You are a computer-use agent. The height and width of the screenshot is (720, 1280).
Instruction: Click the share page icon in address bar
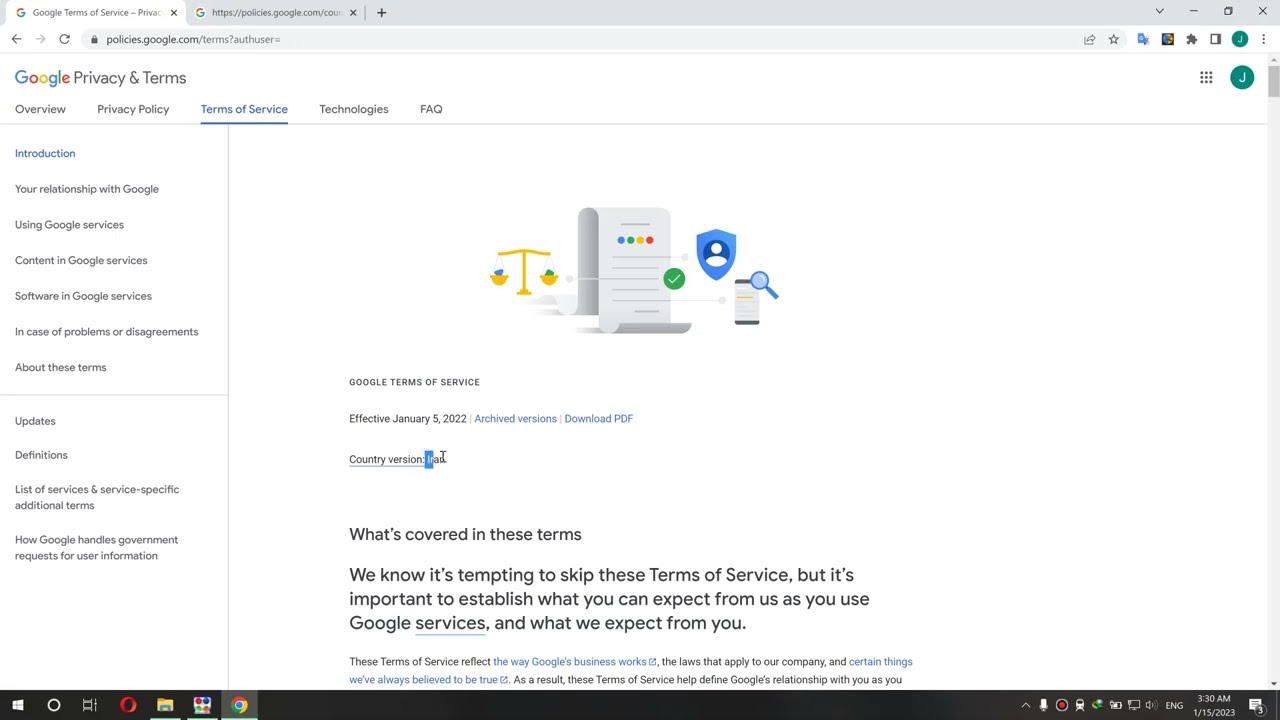(x=1089, y=39)
